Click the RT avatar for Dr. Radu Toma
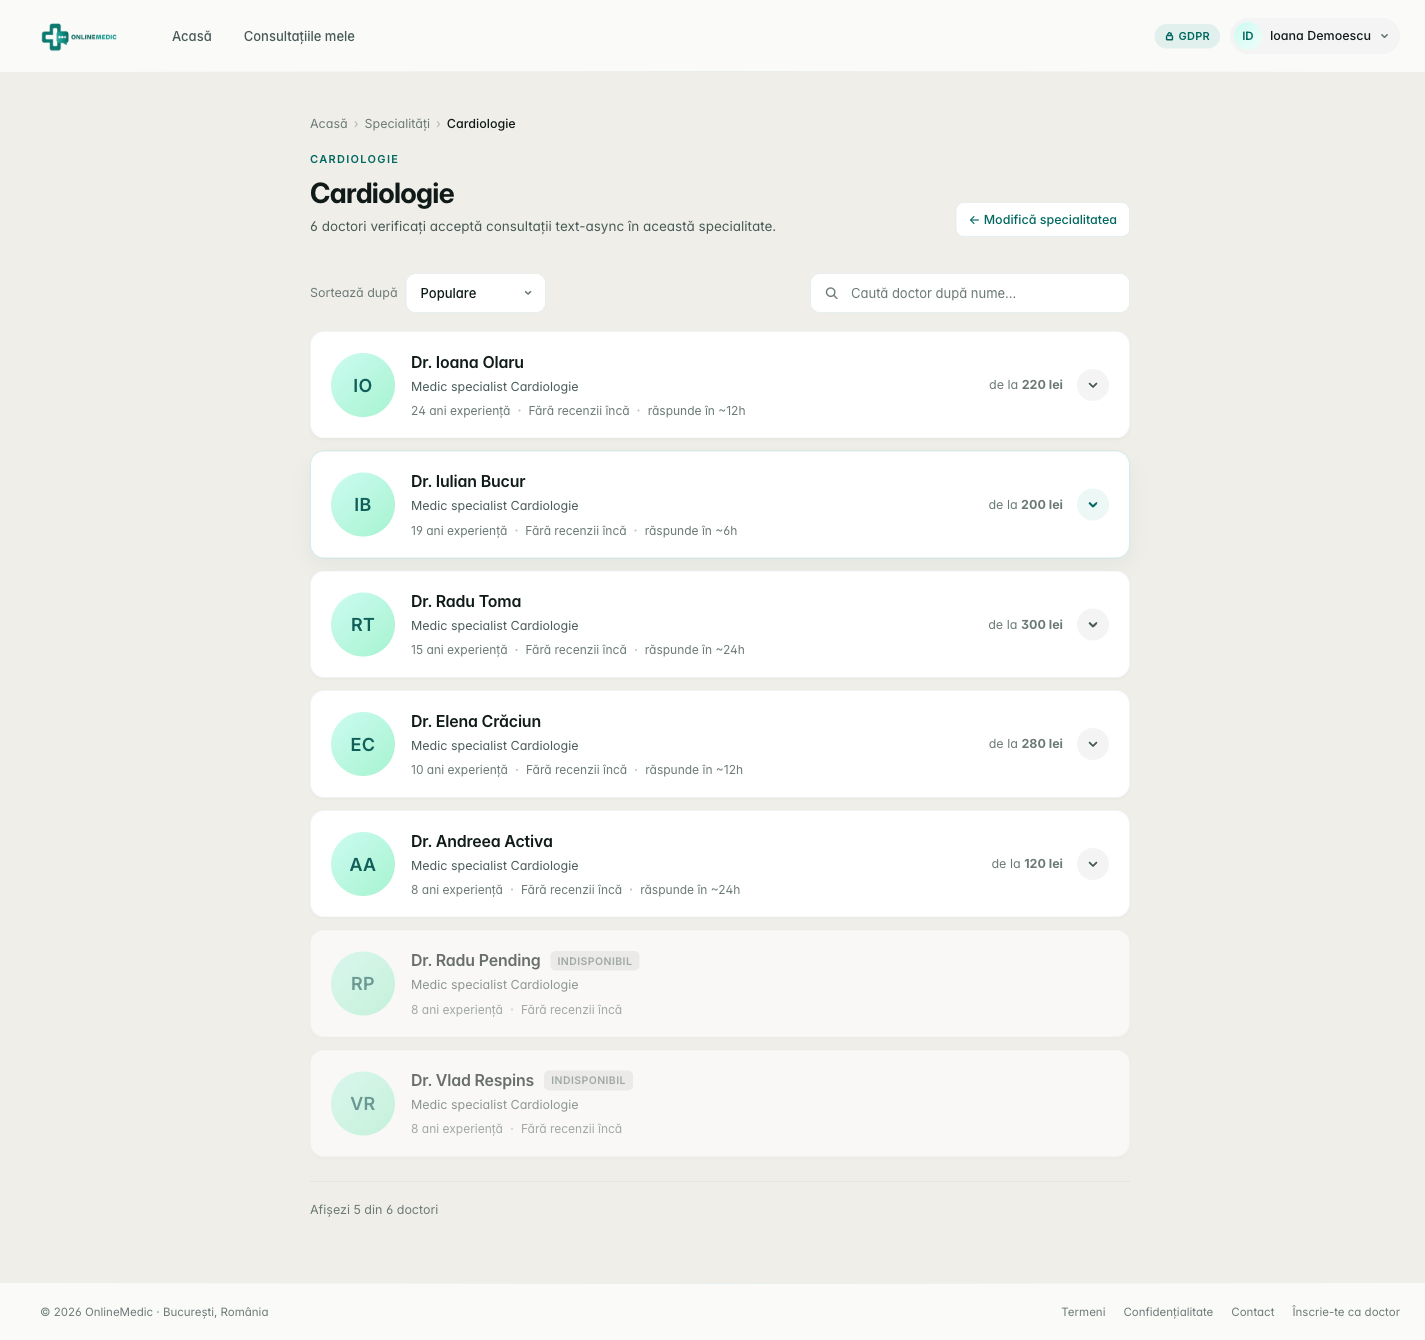The height and width of the screenshot is (1340, 1425). 363,625
